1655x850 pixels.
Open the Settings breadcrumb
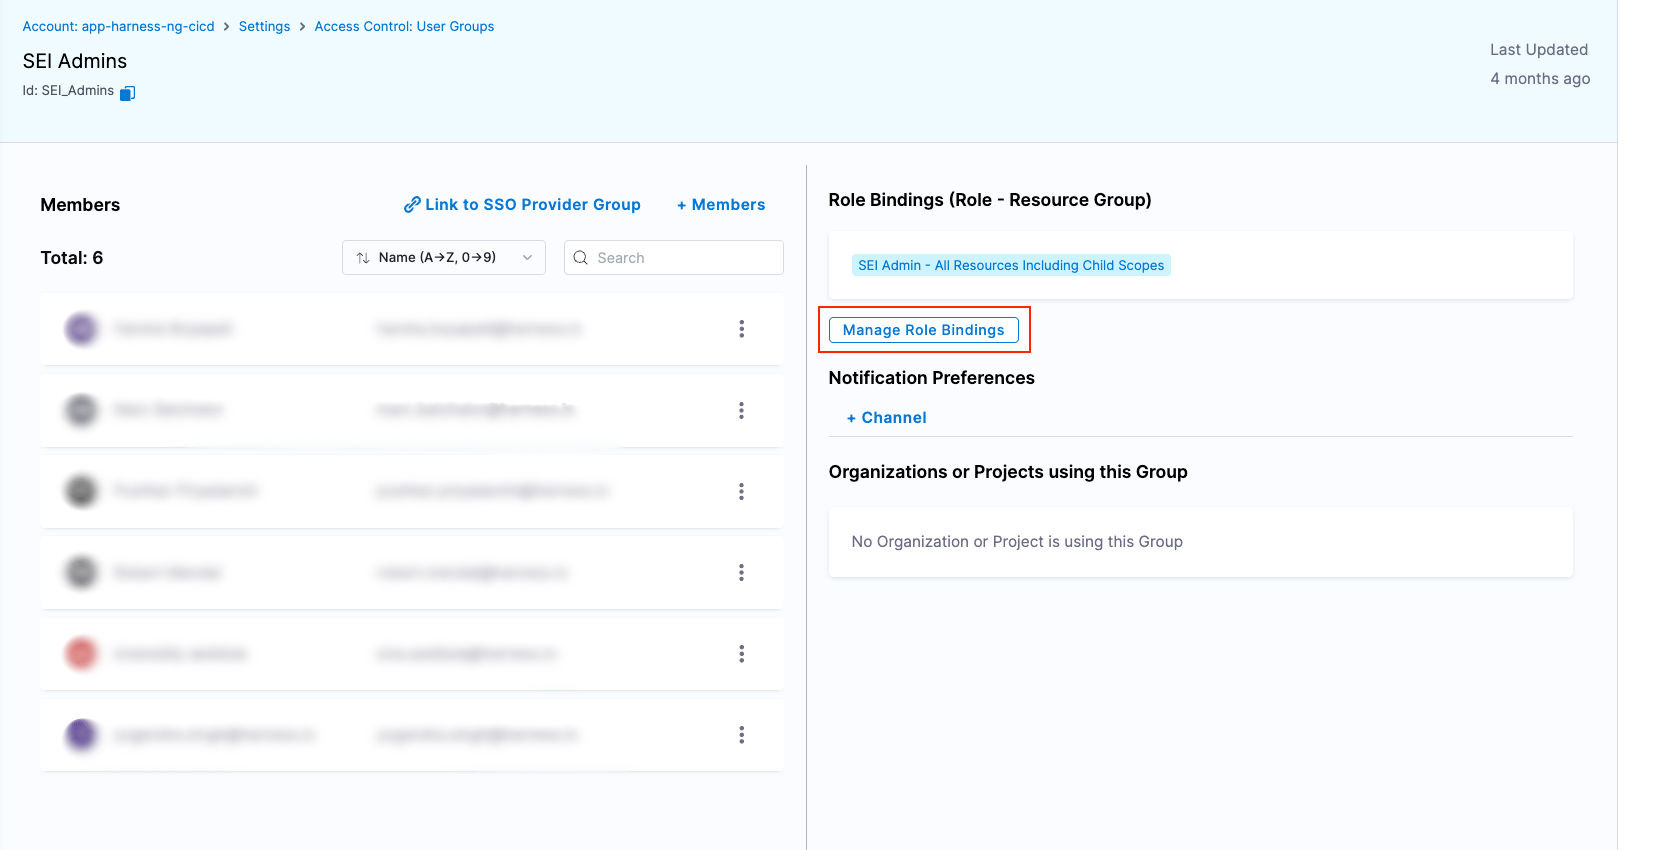point(264,26)
